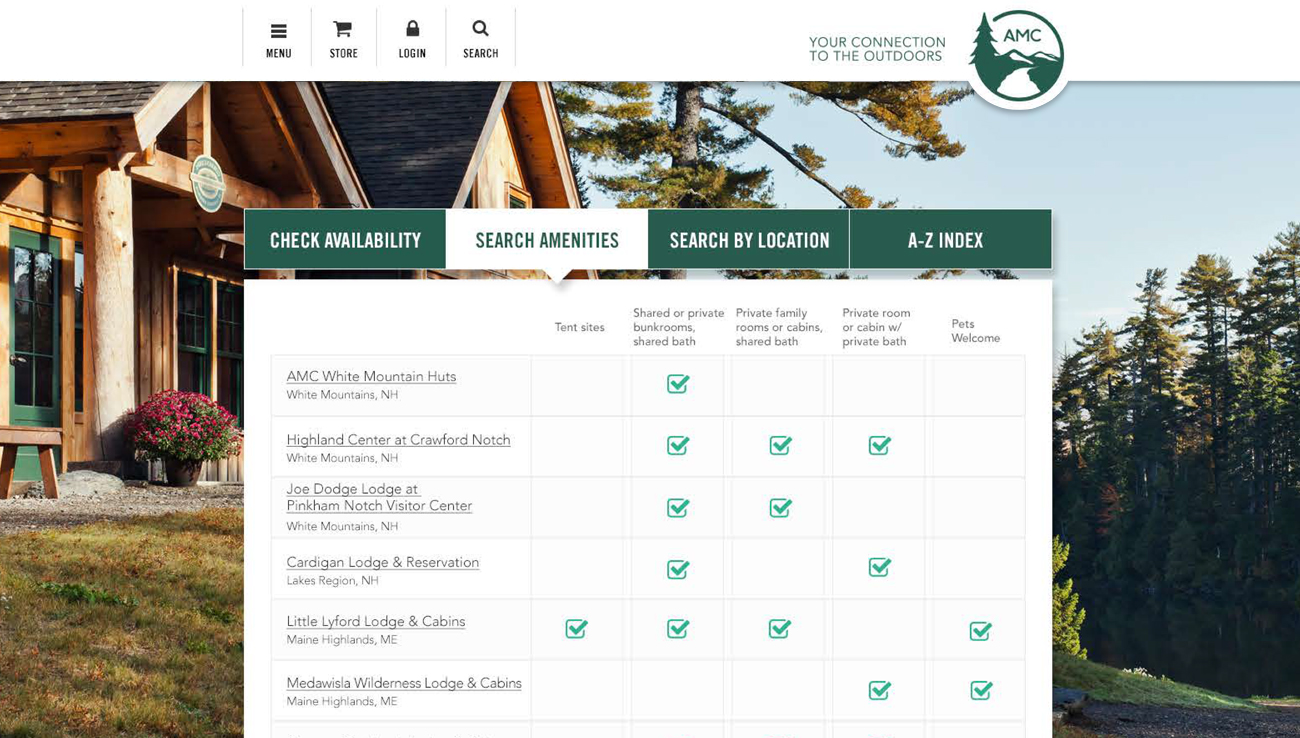Click Little Lyford tent sites checkmark

click(x=576, y=628)
